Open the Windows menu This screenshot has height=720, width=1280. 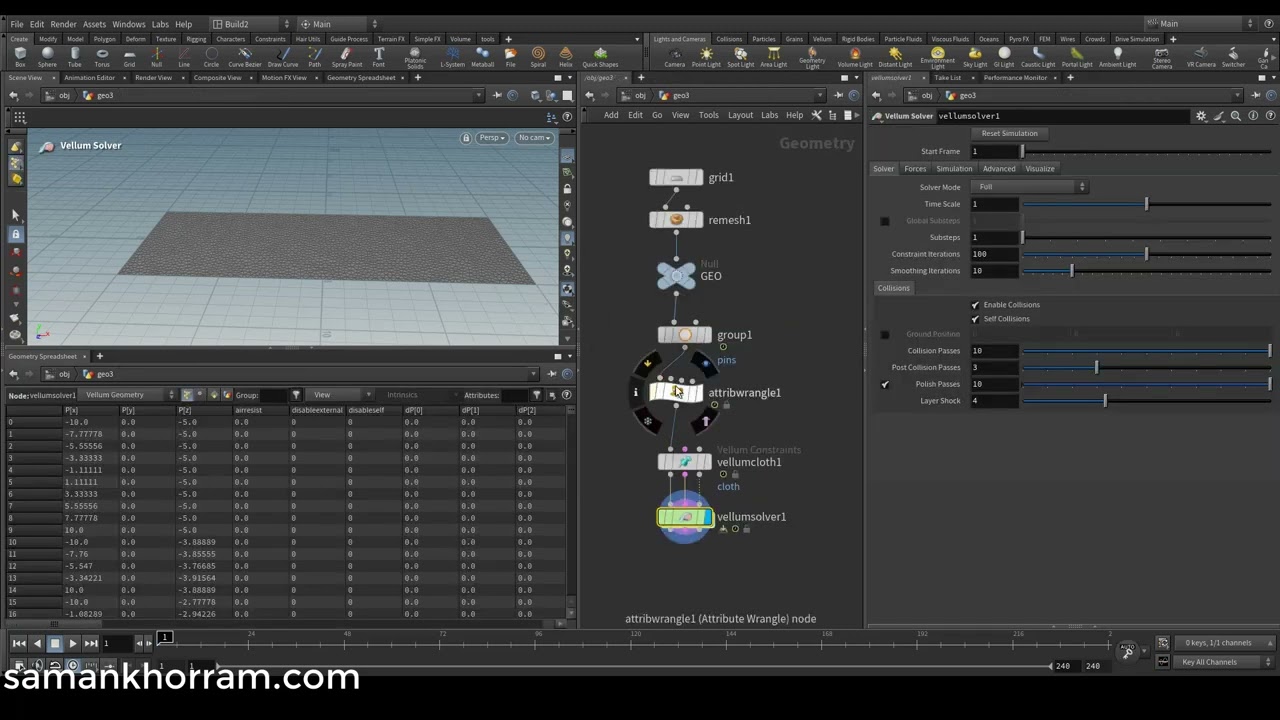coord(128,24)
